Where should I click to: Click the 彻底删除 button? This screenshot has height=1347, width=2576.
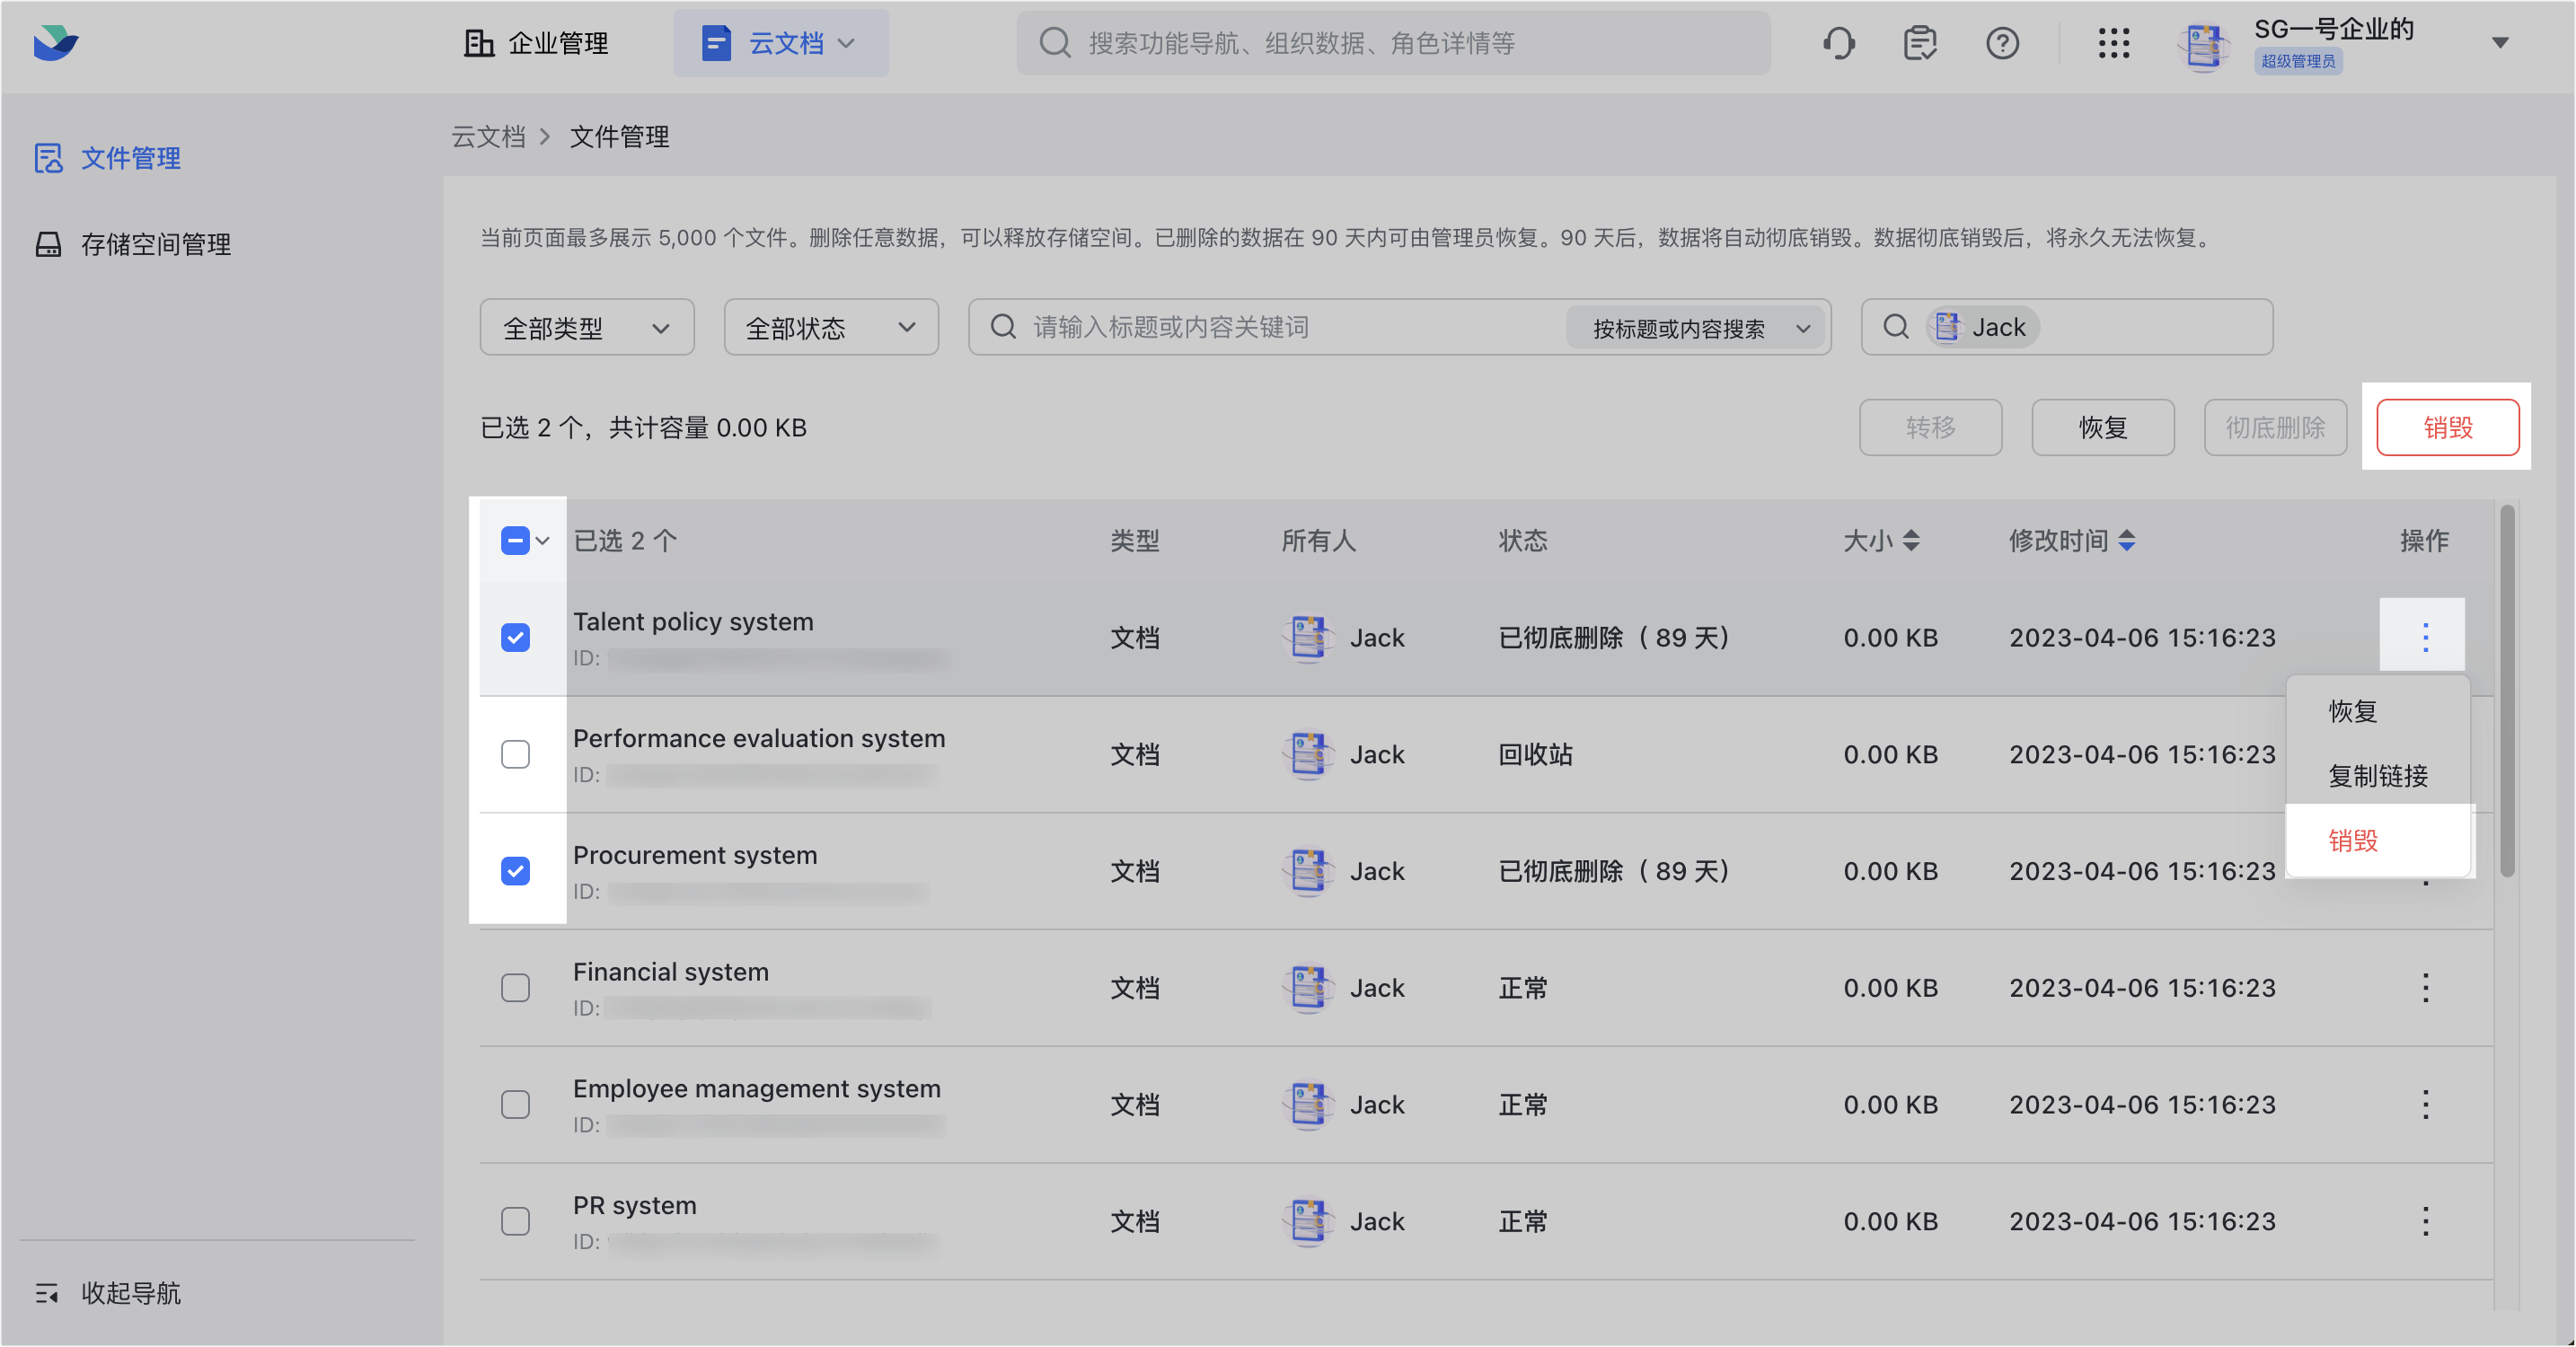coord(2275,427)
